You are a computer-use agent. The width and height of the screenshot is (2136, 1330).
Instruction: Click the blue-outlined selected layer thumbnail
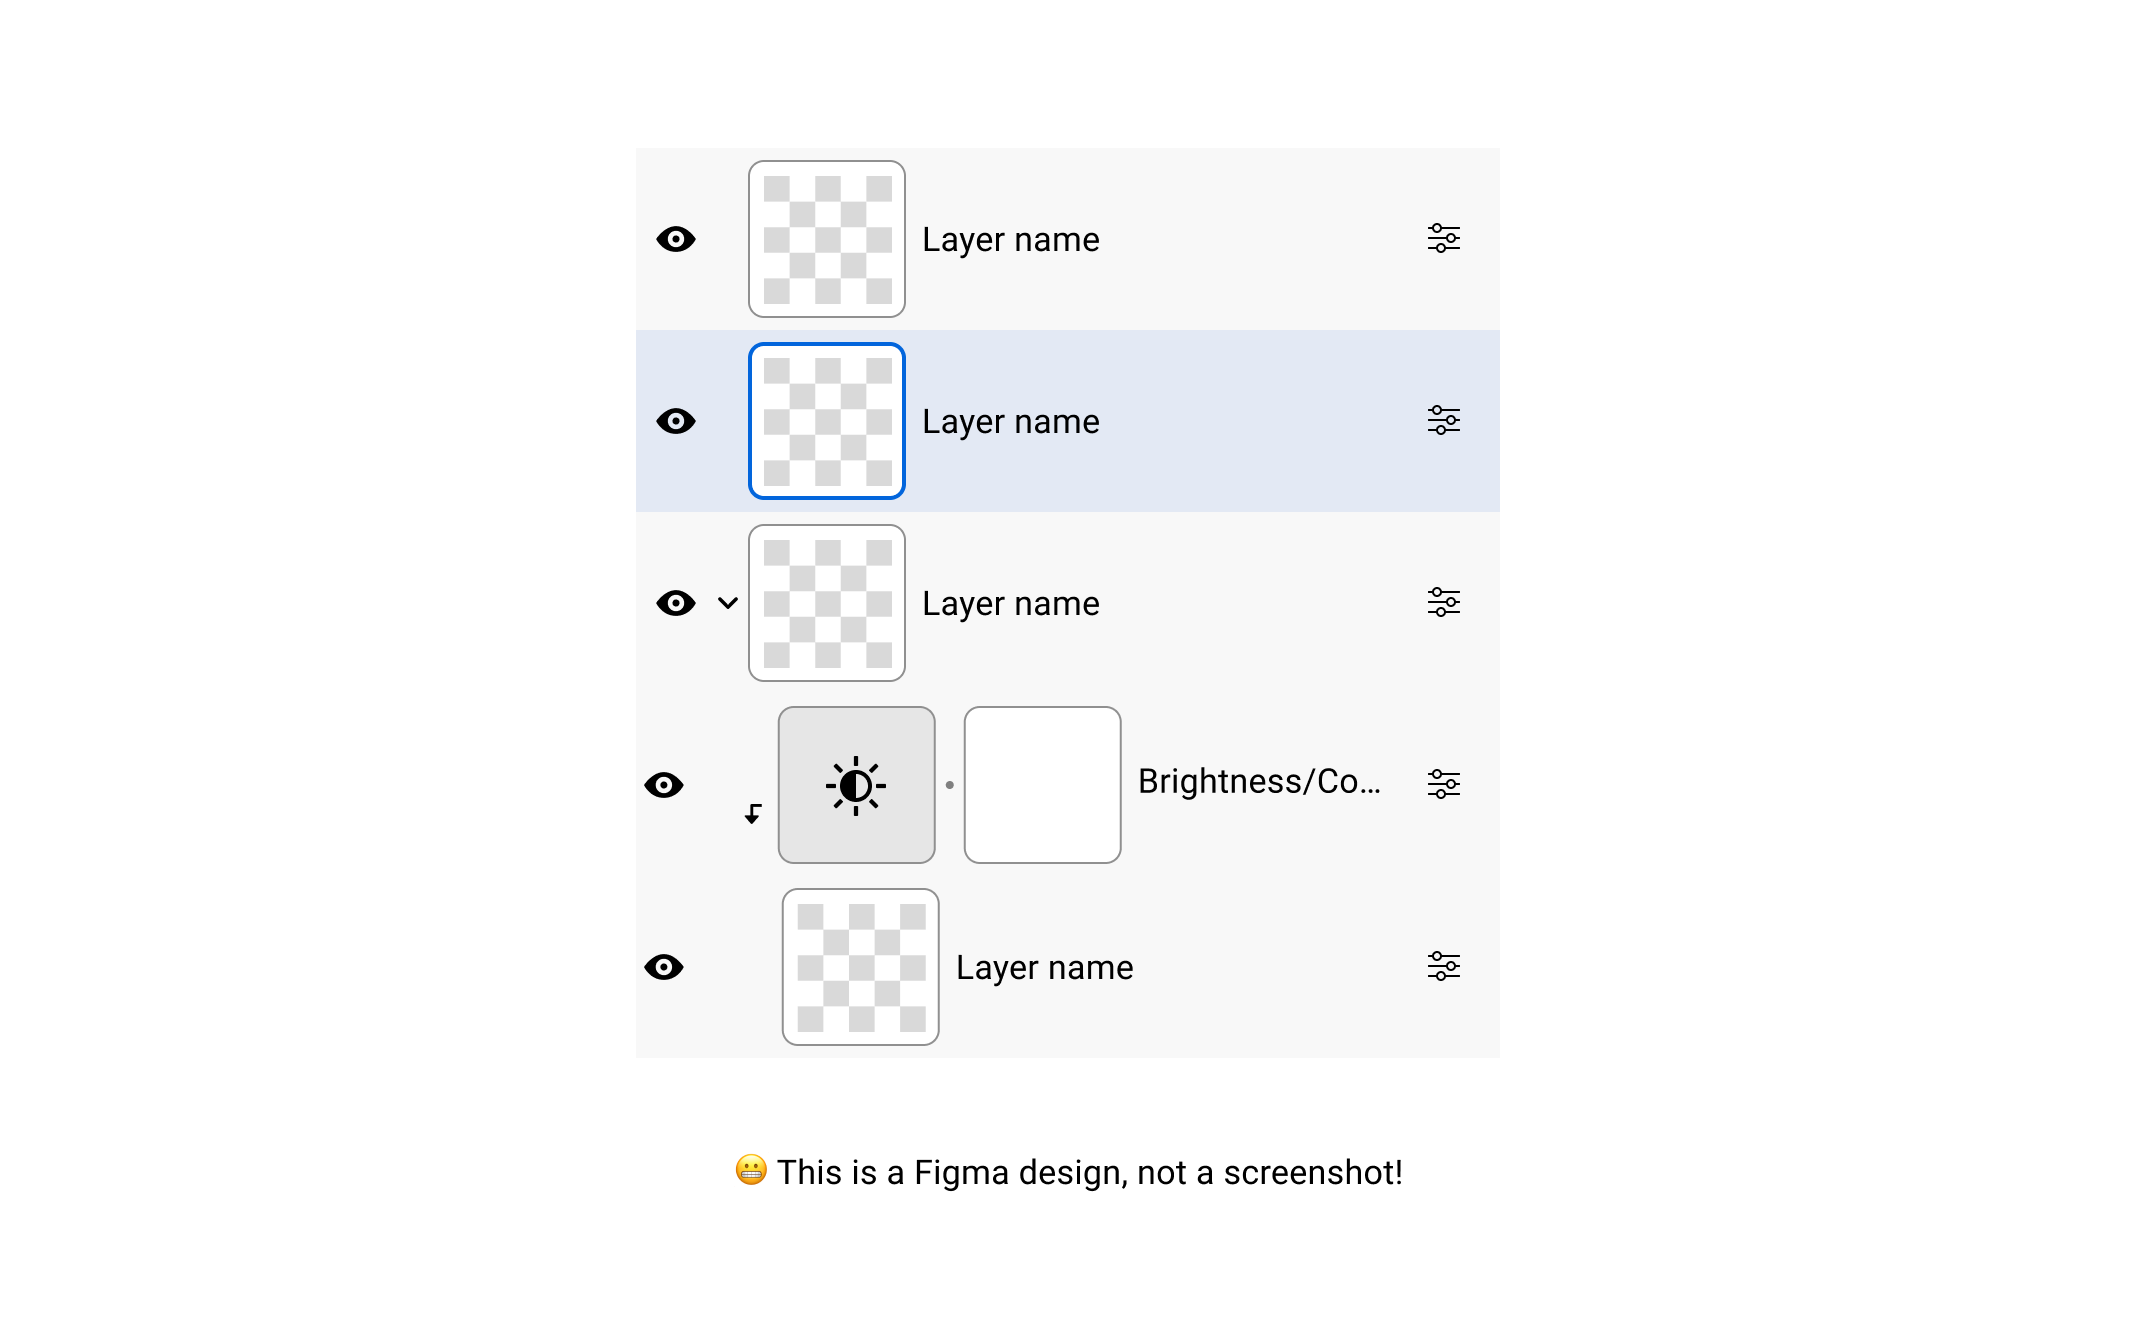[827, 421]
